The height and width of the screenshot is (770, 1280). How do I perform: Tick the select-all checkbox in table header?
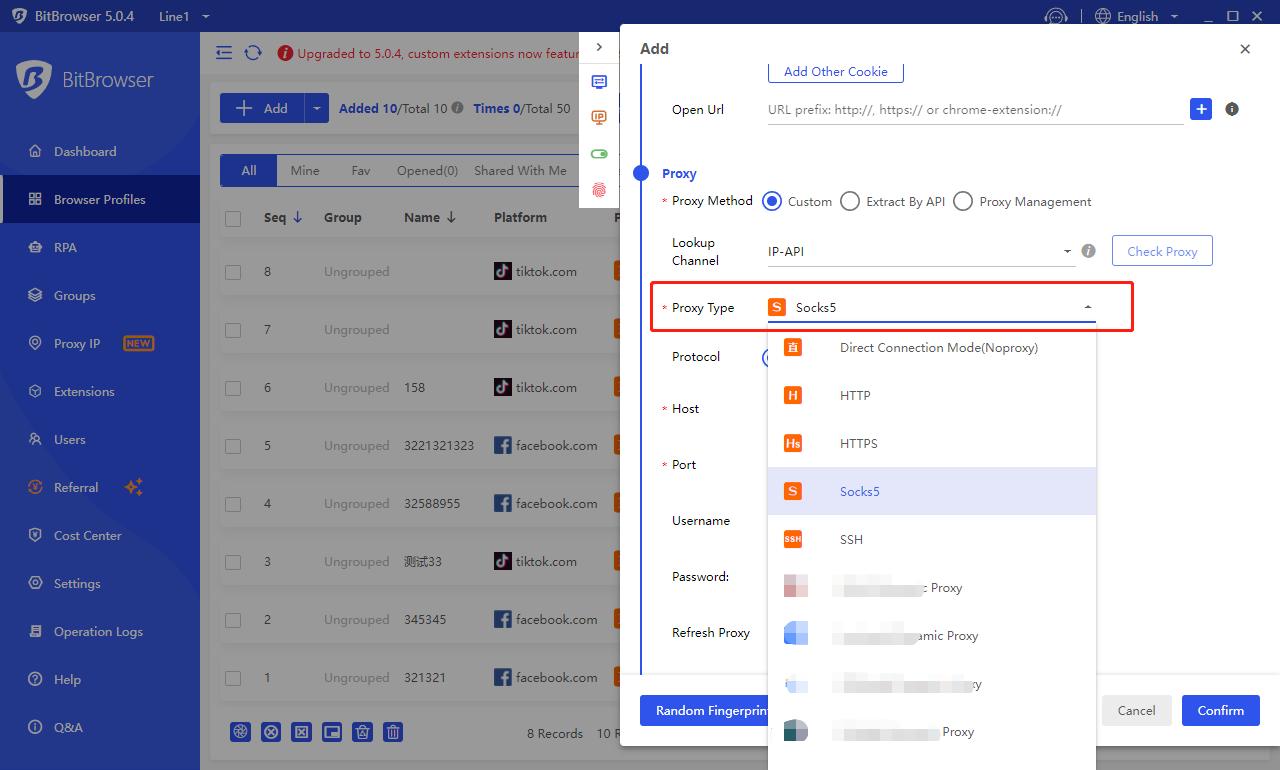pos(233,218)
